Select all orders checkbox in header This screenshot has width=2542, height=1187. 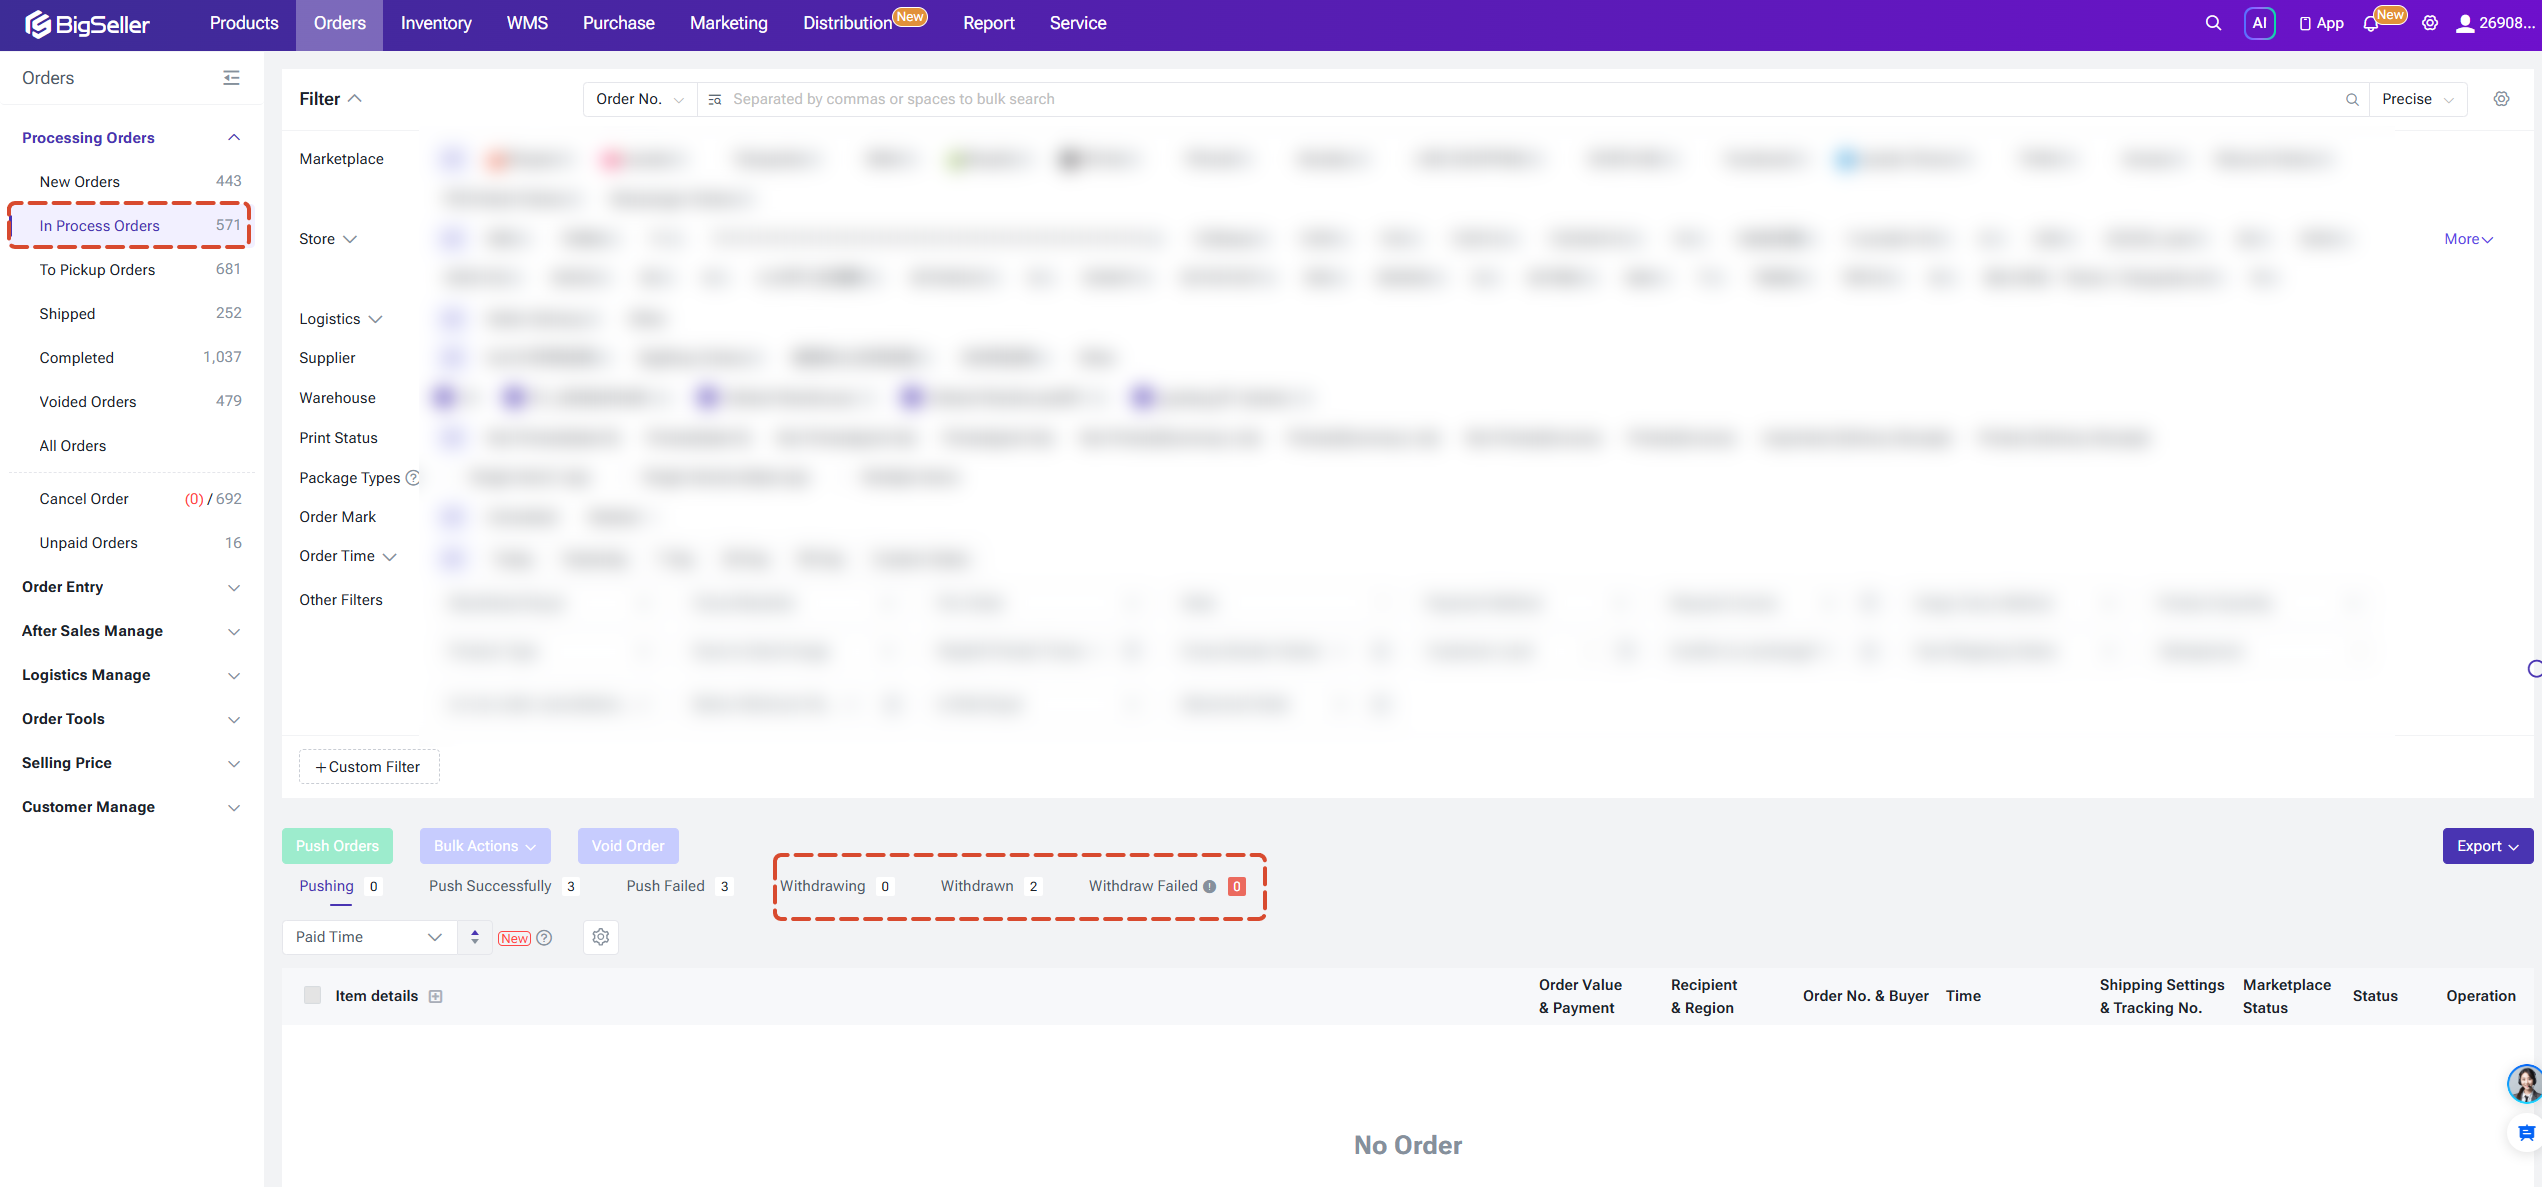[312, 995]
